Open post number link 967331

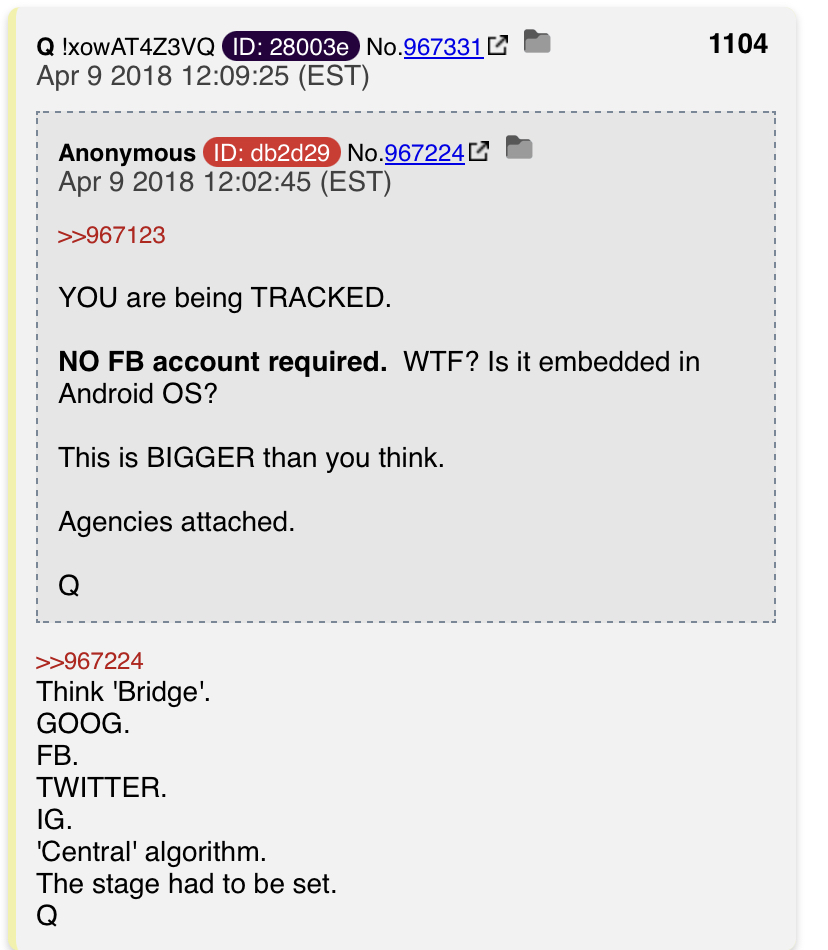click(x=443, y=47)
